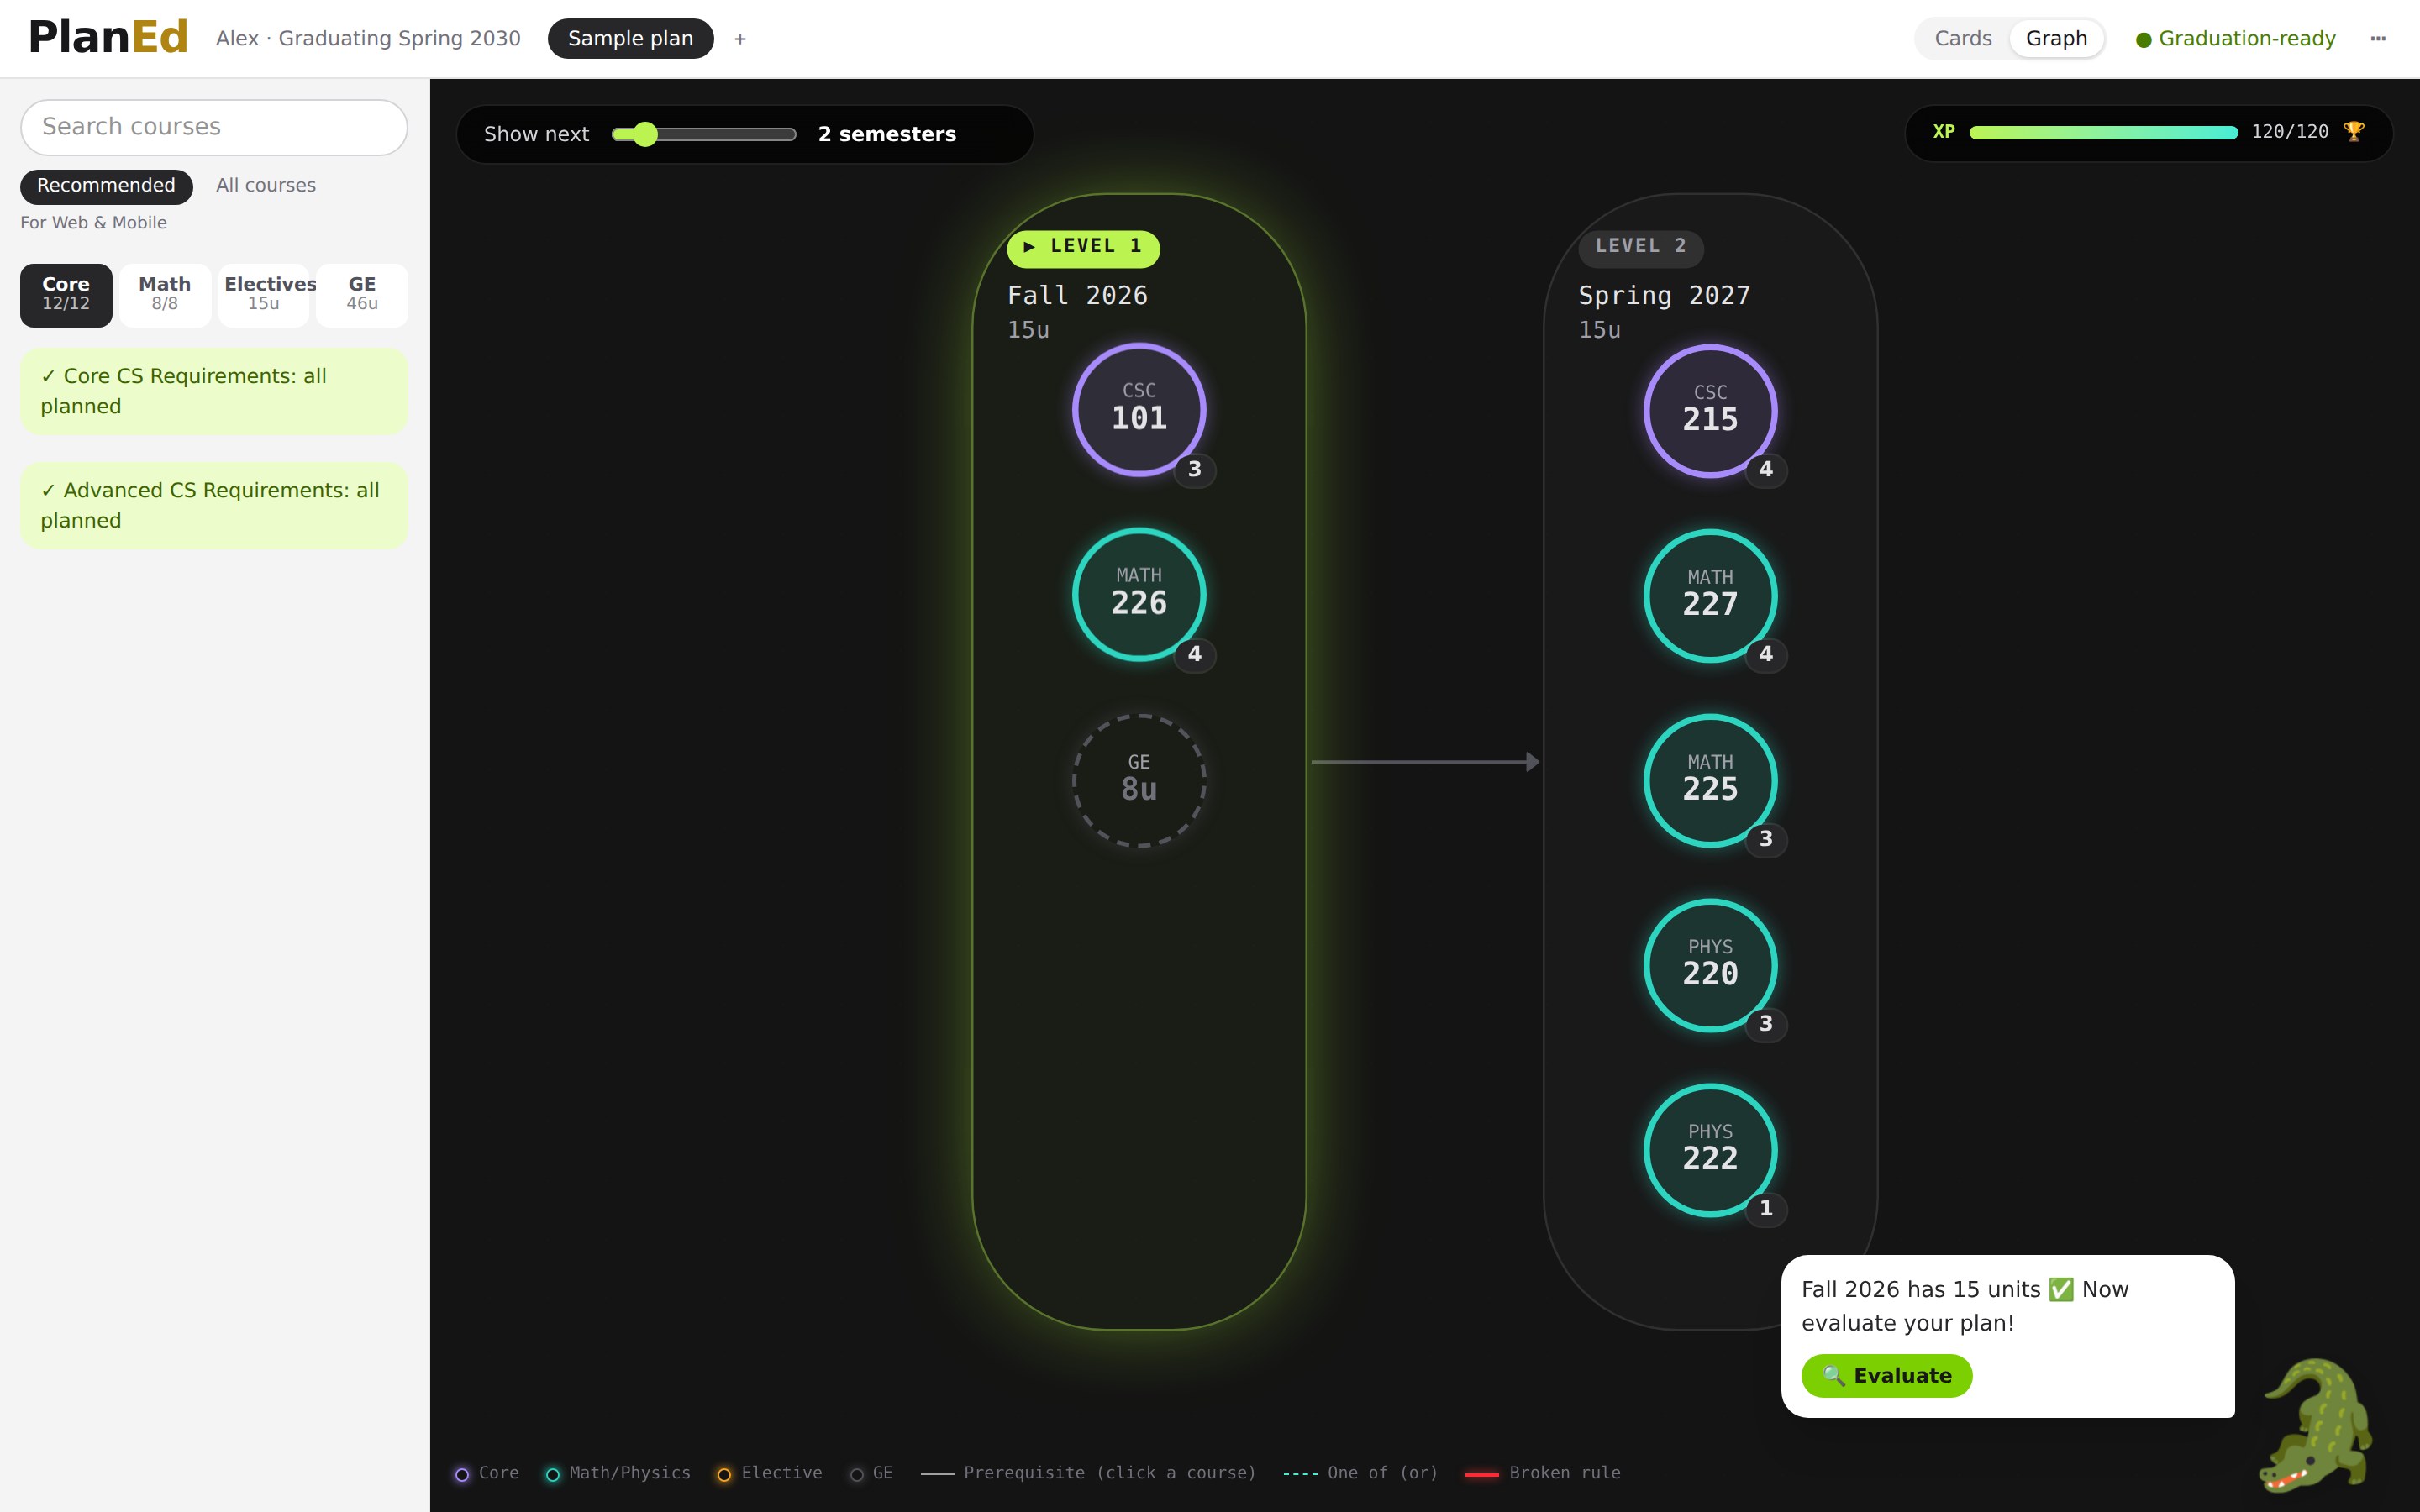
Task: Select the CSC 101 course node
Action: point(1139,409)
